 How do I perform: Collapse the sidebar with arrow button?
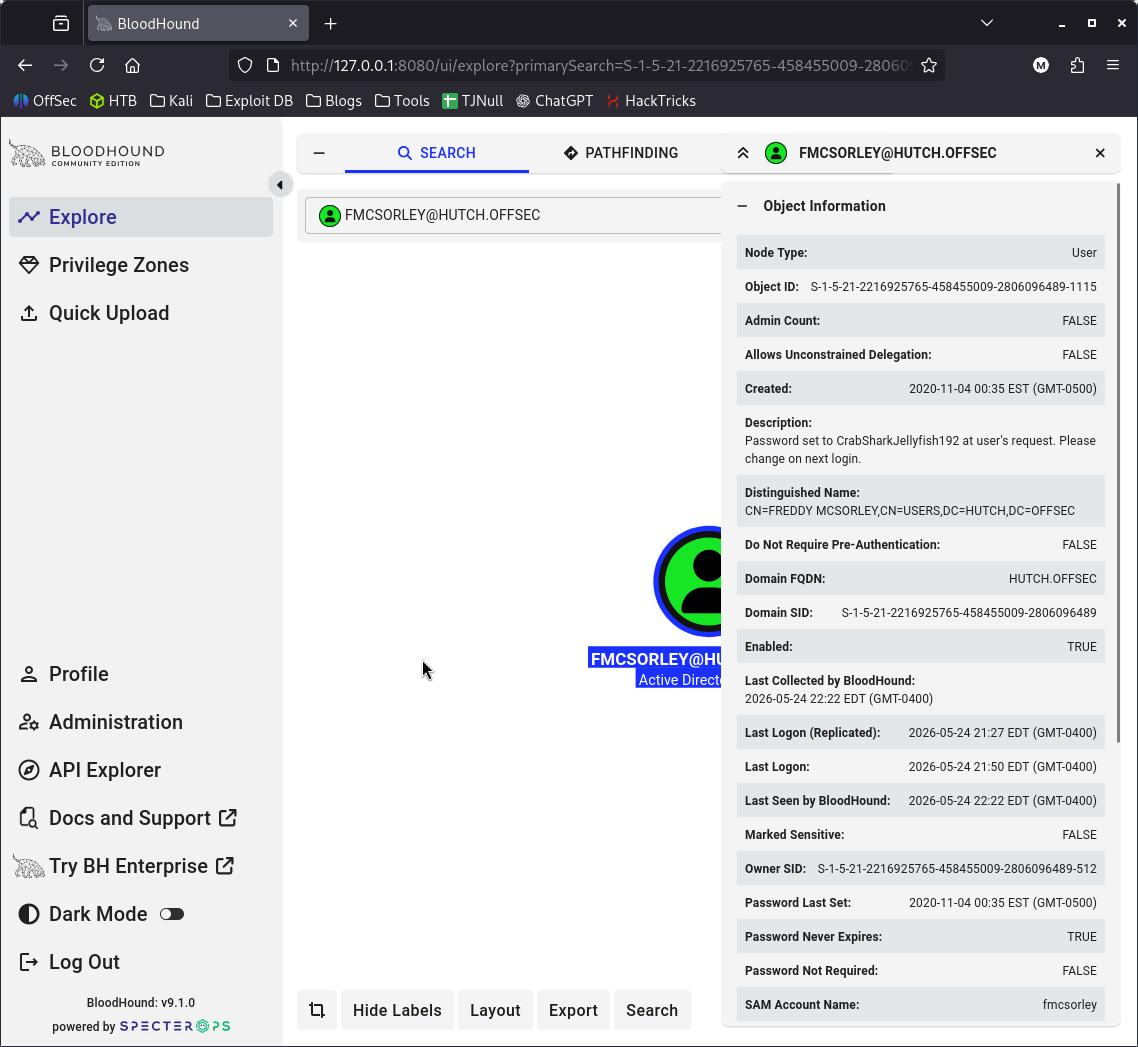click(x=280, y=185)
